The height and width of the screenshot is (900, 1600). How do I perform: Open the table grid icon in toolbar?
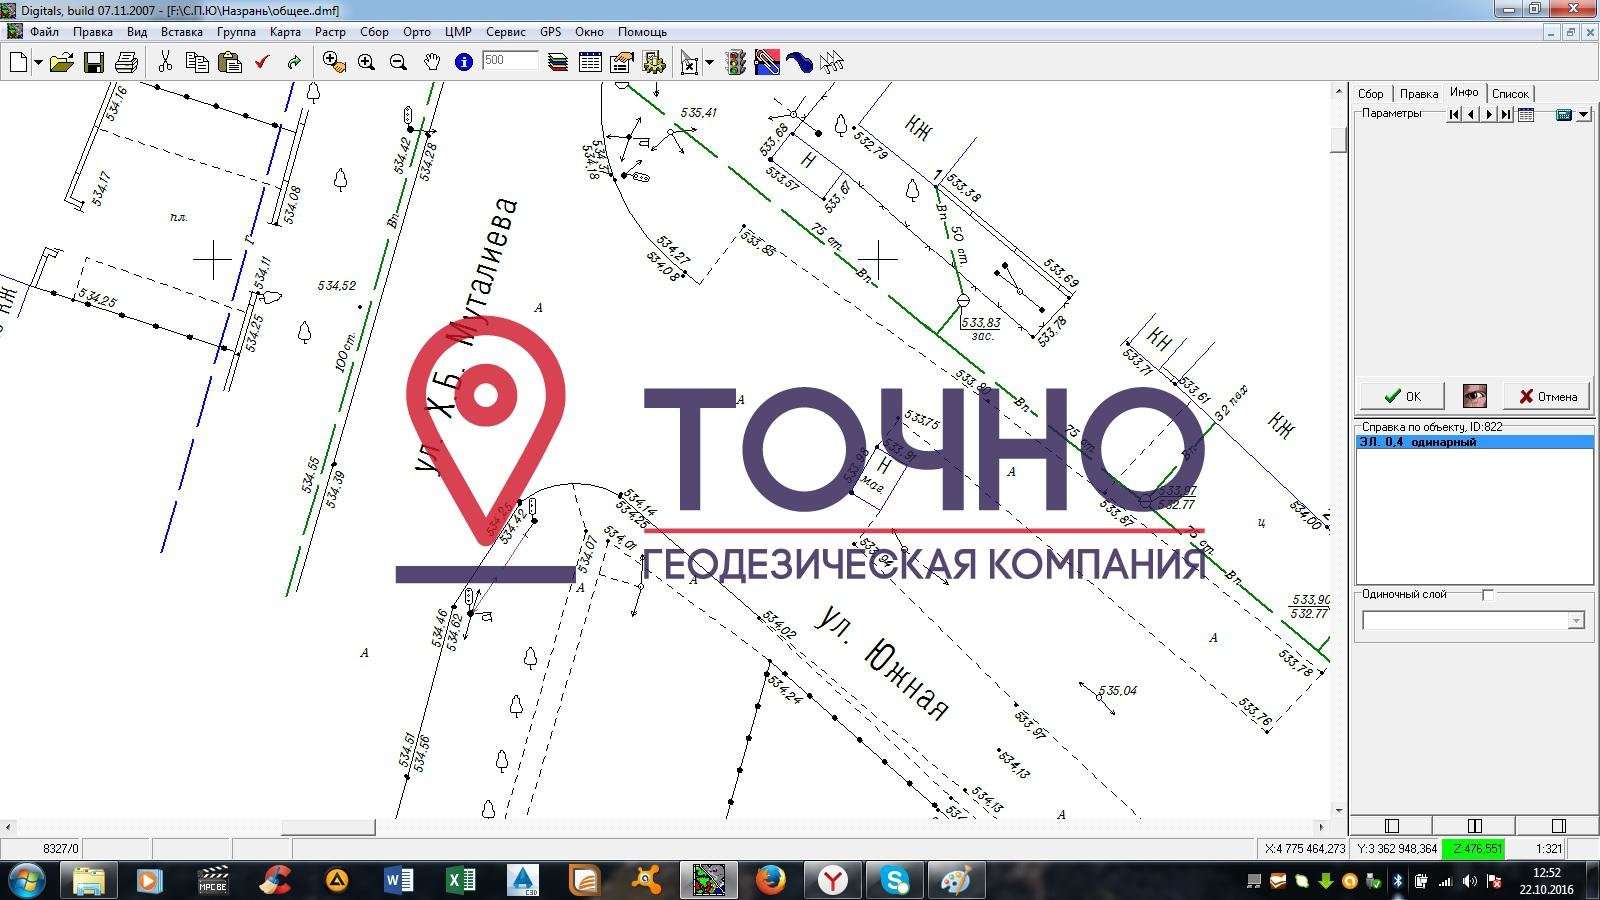pyautogui.click(x=590, y=62)
